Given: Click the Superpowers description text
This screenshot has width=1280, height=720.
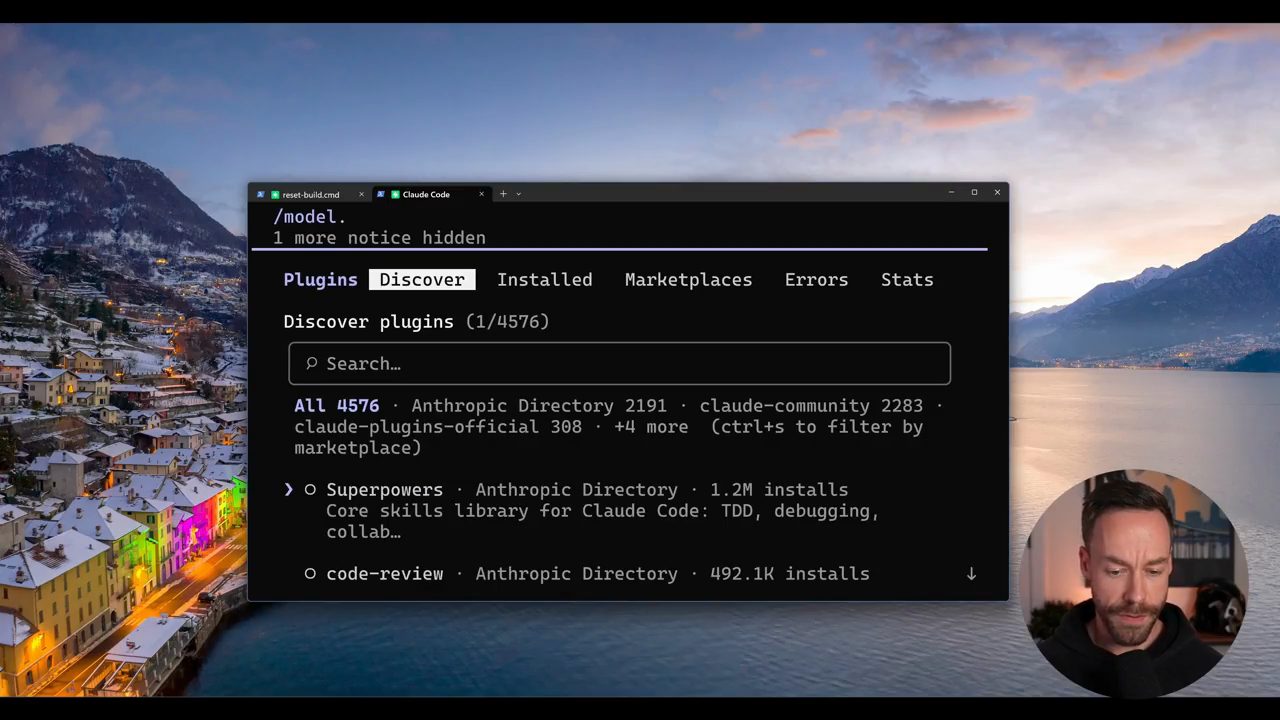Looking at the screenshot, I should (x=602, y=521).
